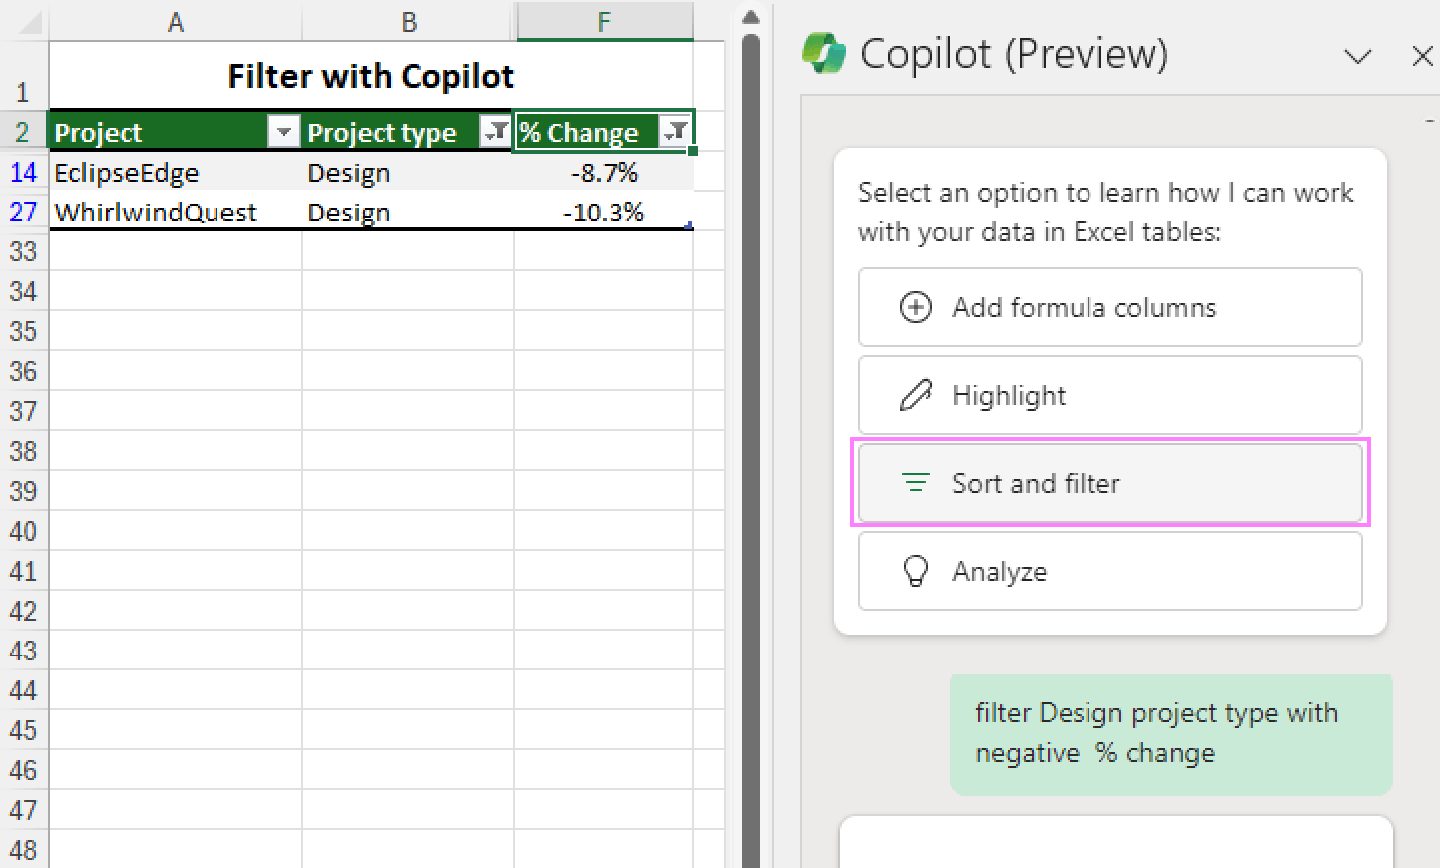Select row 33 header
This screenshot has height=868, width=1440.
pos(23,251)
